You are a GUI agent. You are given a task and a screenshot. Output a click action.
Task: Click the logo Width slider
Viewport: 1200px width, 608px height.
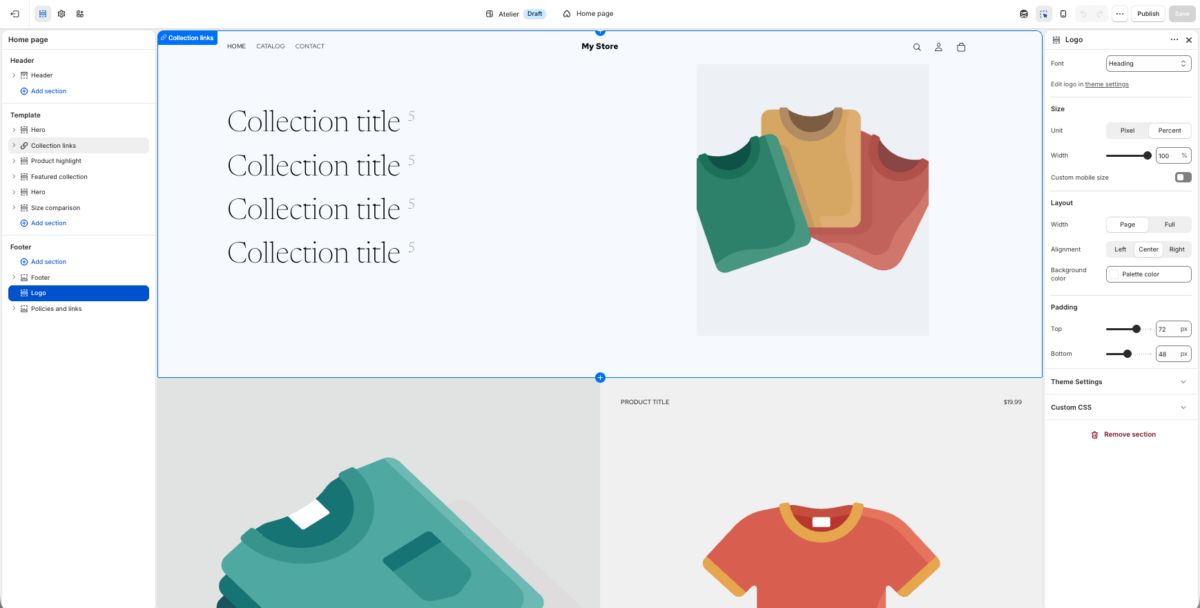tap(1128, 155)
